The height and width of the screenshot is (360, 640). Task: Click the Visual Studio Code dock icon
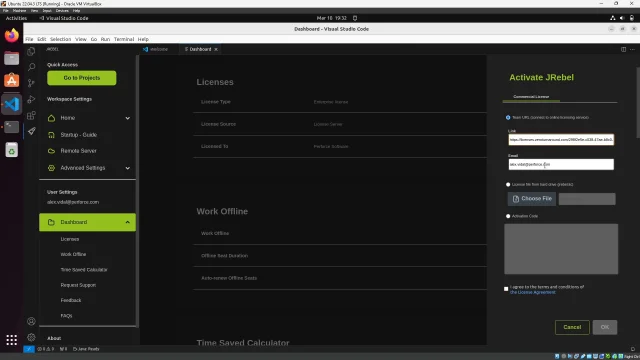coord(11,104)
